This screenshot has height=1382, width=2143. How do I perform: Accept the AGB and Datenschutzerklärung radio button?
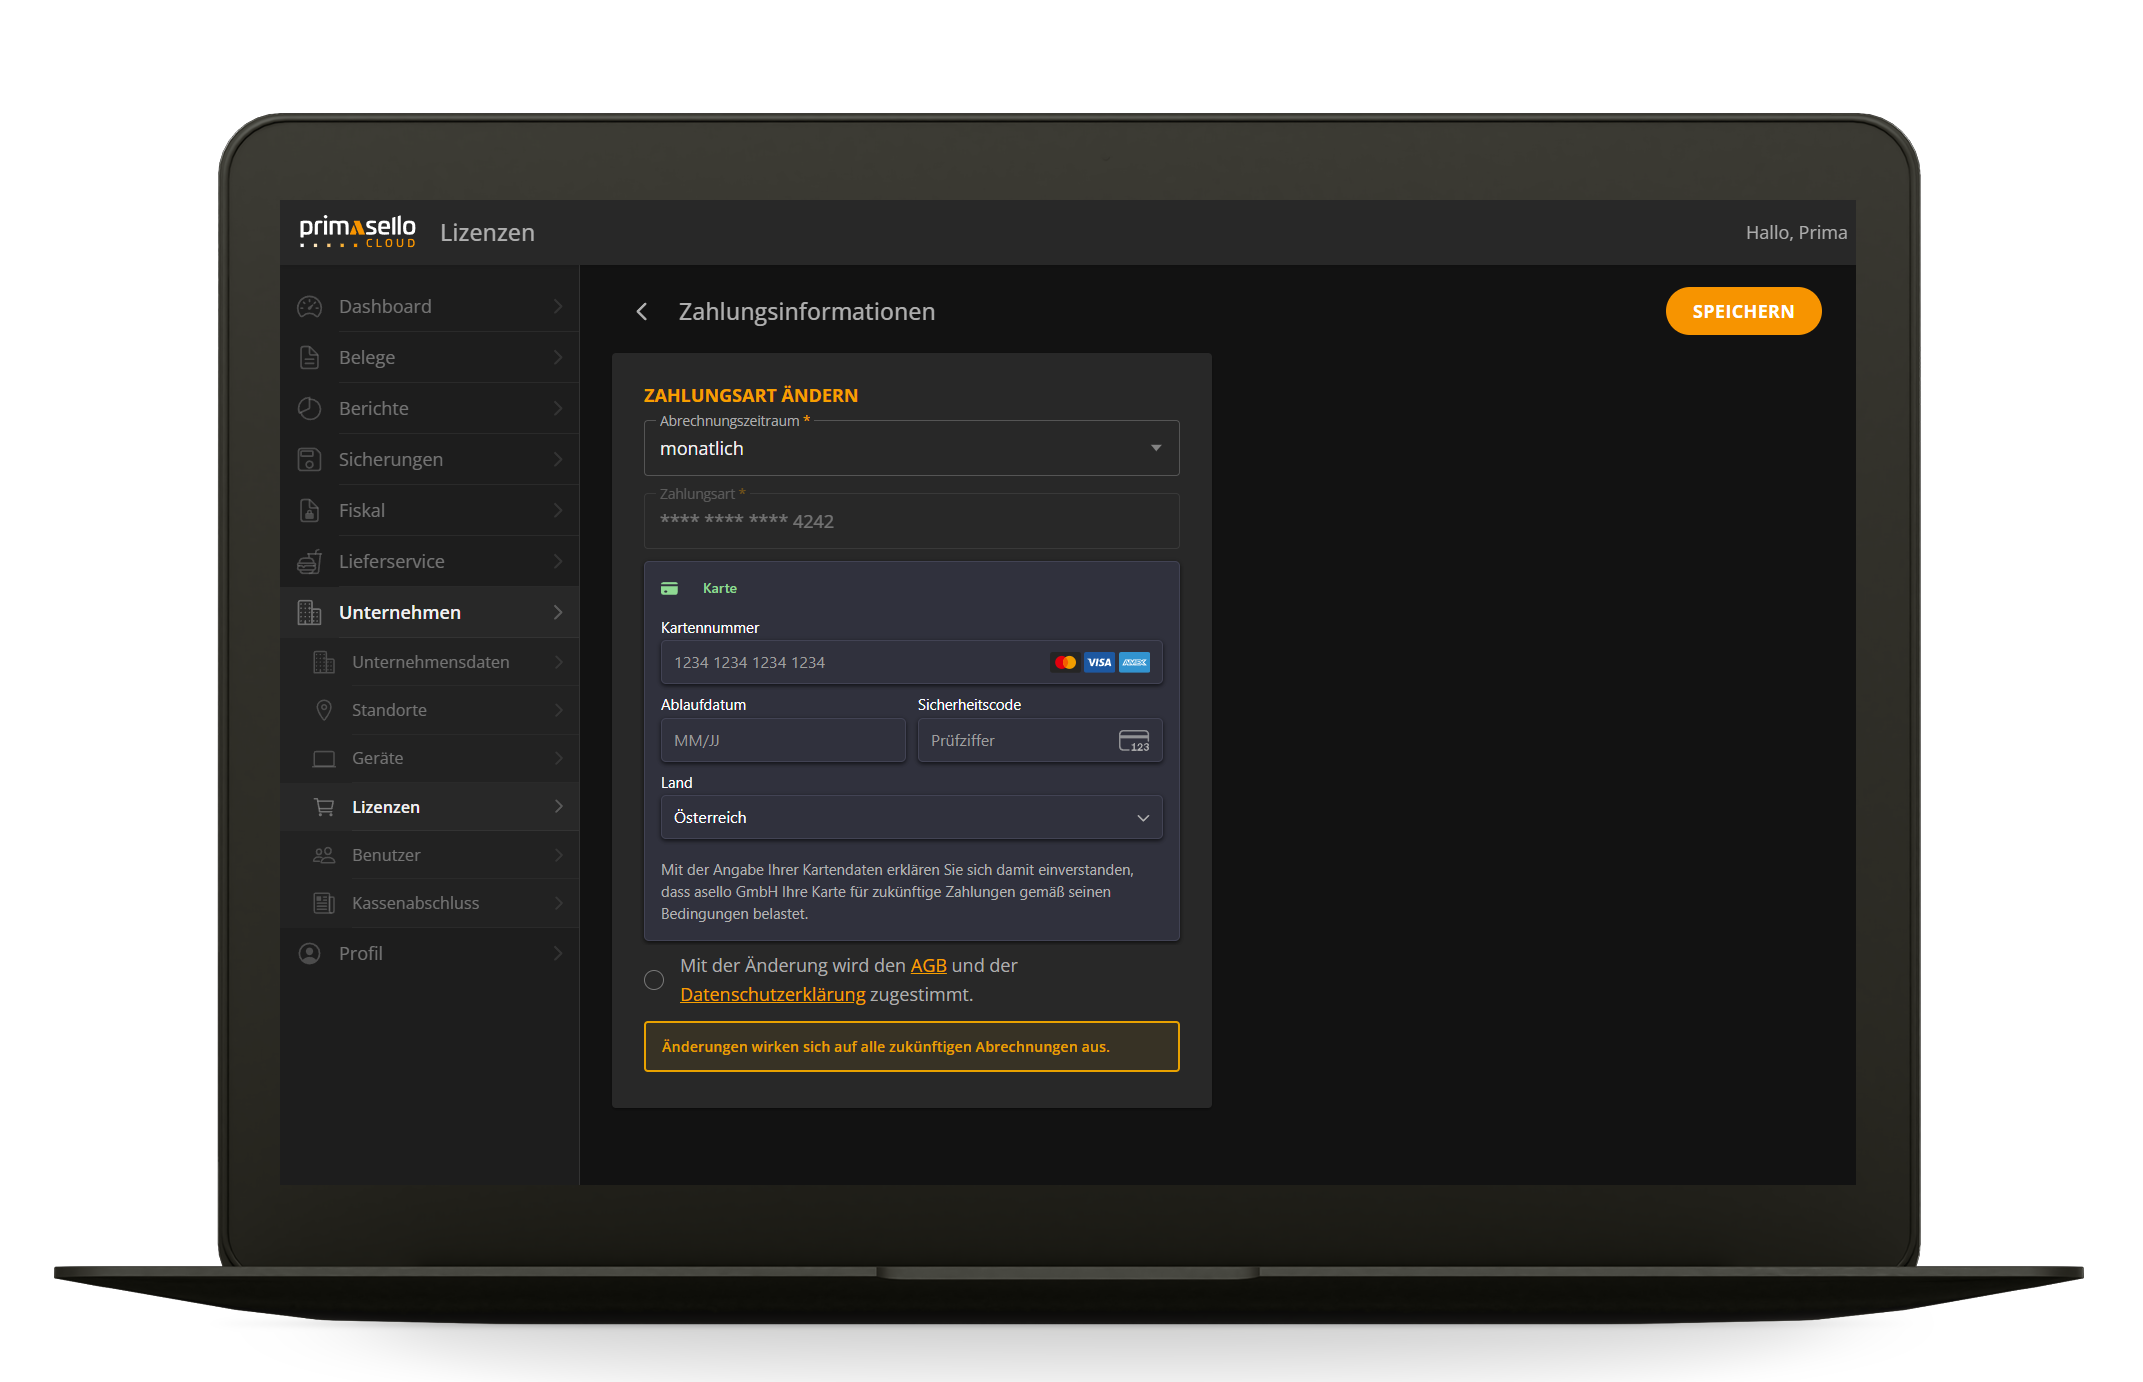pos(654,980)
